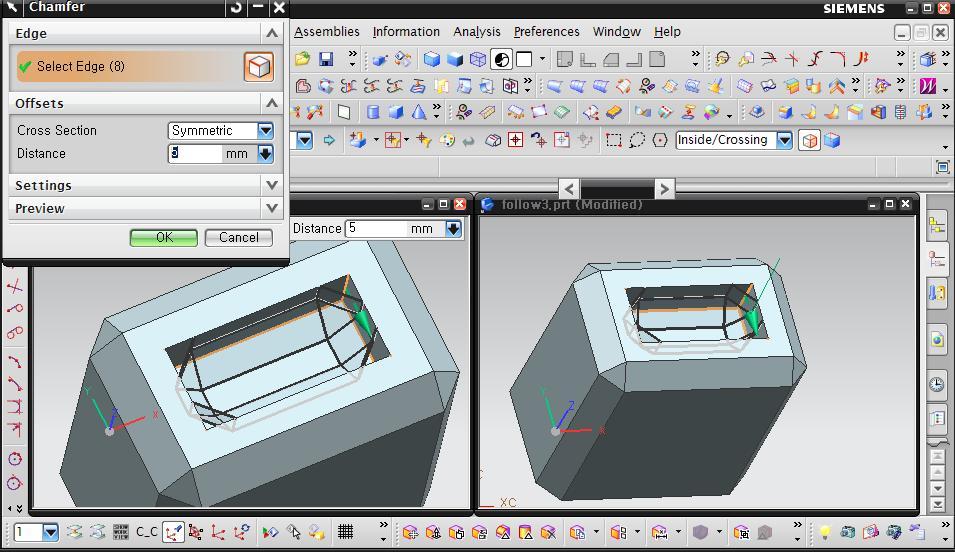Click the lasso selection icon
This screenshot has width=955, height=552.
(636, 140)
